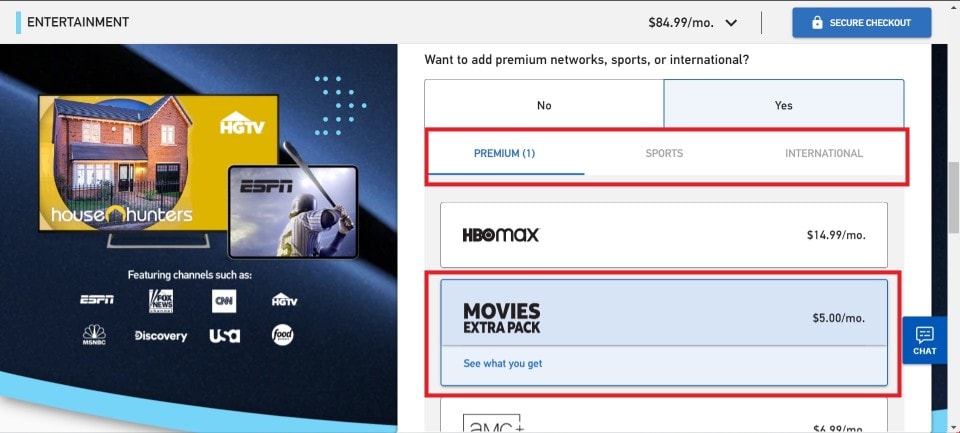This screenshot has height=433, width=960.
Task: Switch to the Sports tab
Action: point(664,153)
